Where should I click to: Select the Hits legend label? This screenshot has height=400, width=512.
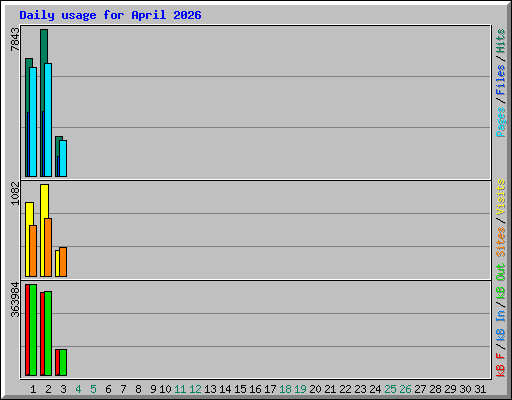[x=500, y=41]
